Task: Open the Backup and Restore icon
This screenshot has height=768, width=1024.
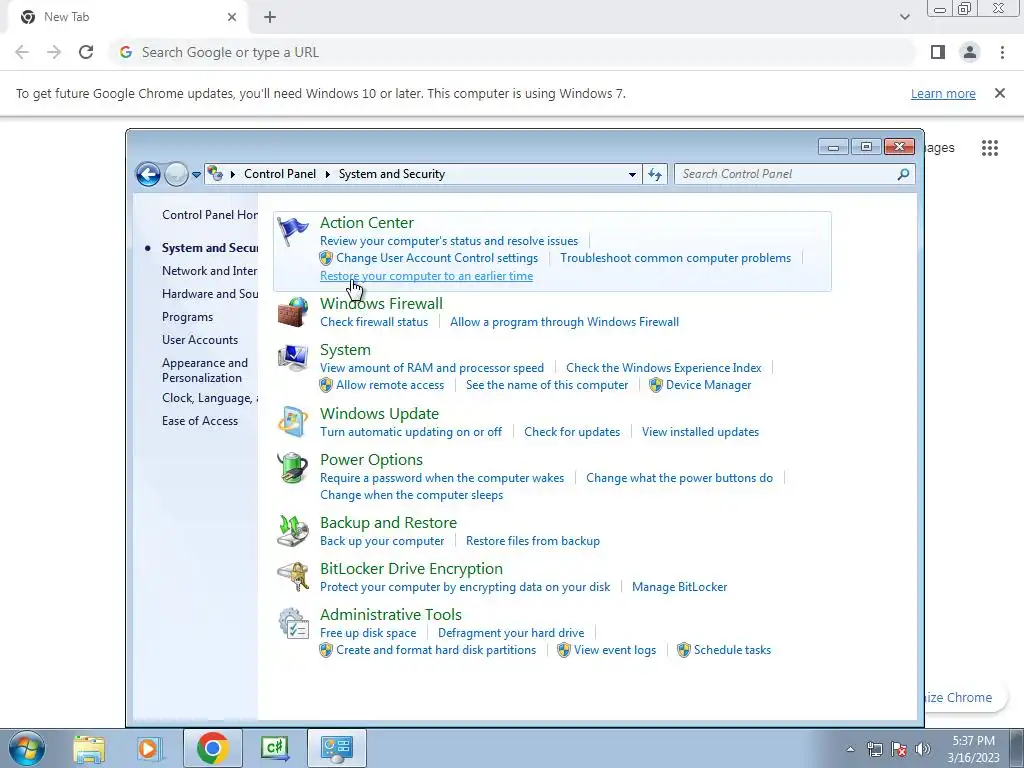Action: (x=293, y=531)
